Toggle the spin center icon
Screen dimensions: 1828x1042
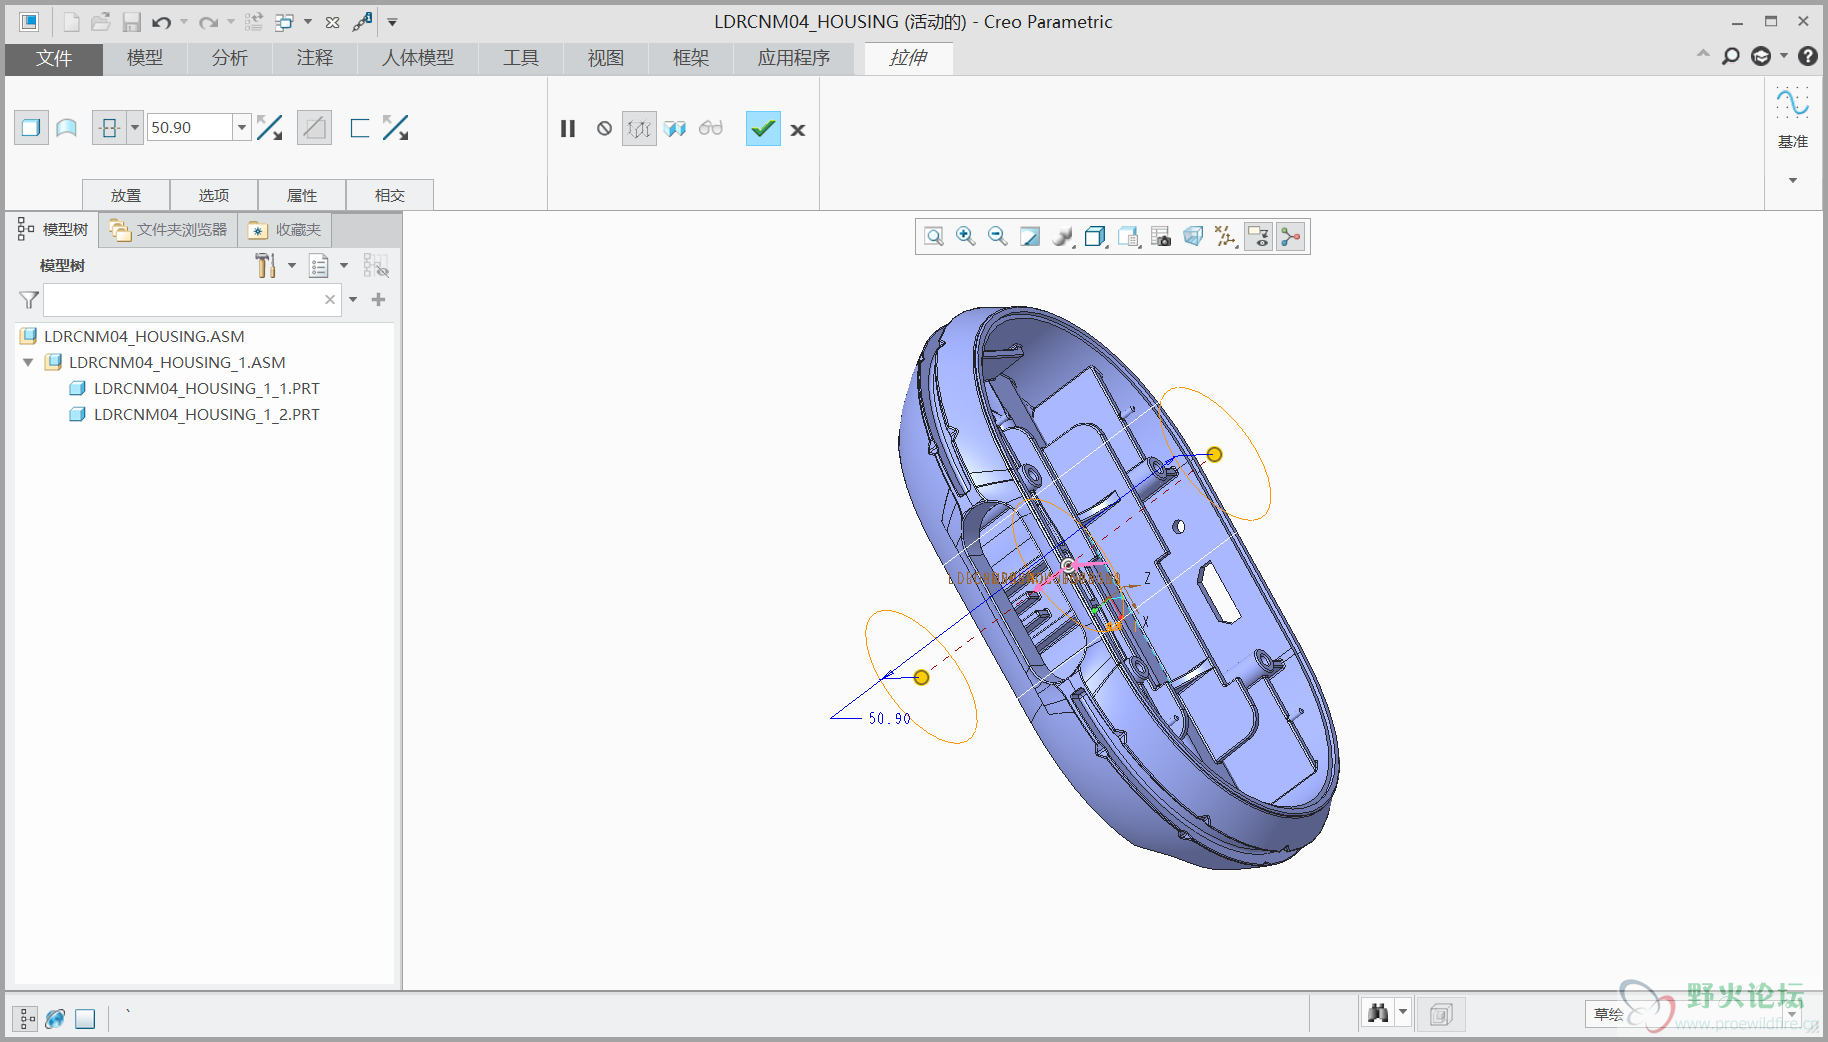[1291, 237]
